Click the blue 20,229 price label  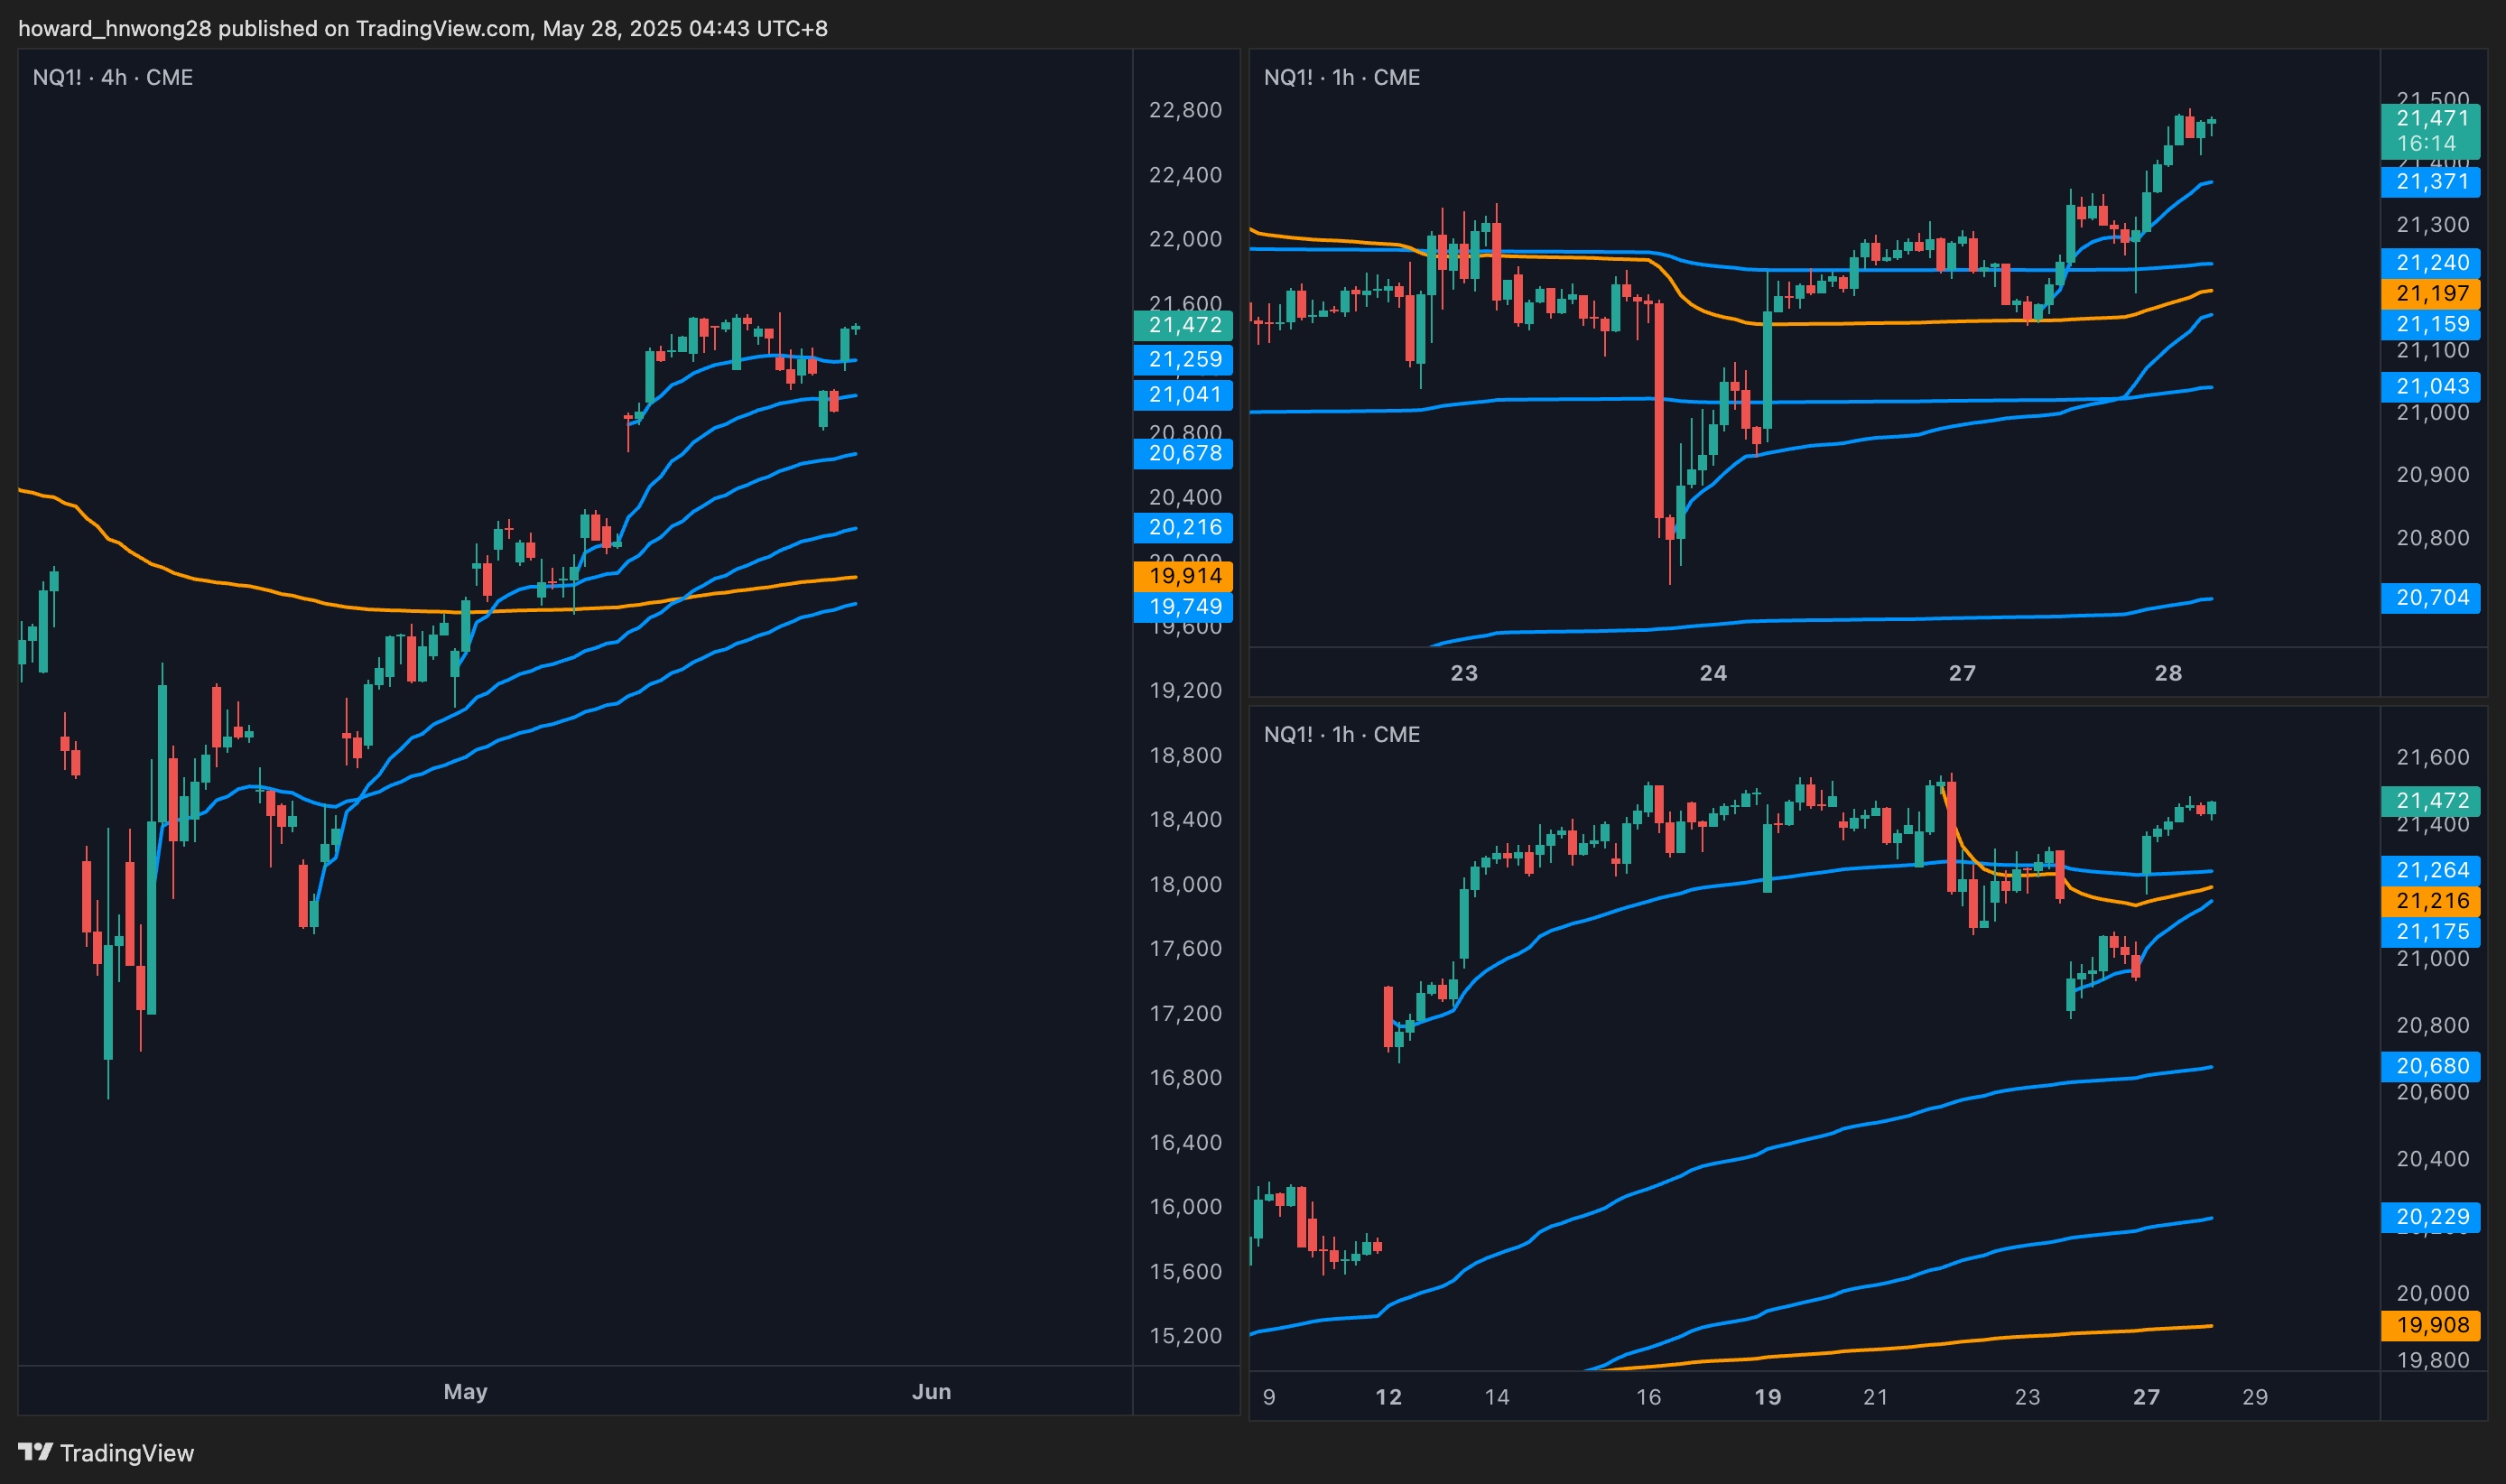click(2430, 1217)
